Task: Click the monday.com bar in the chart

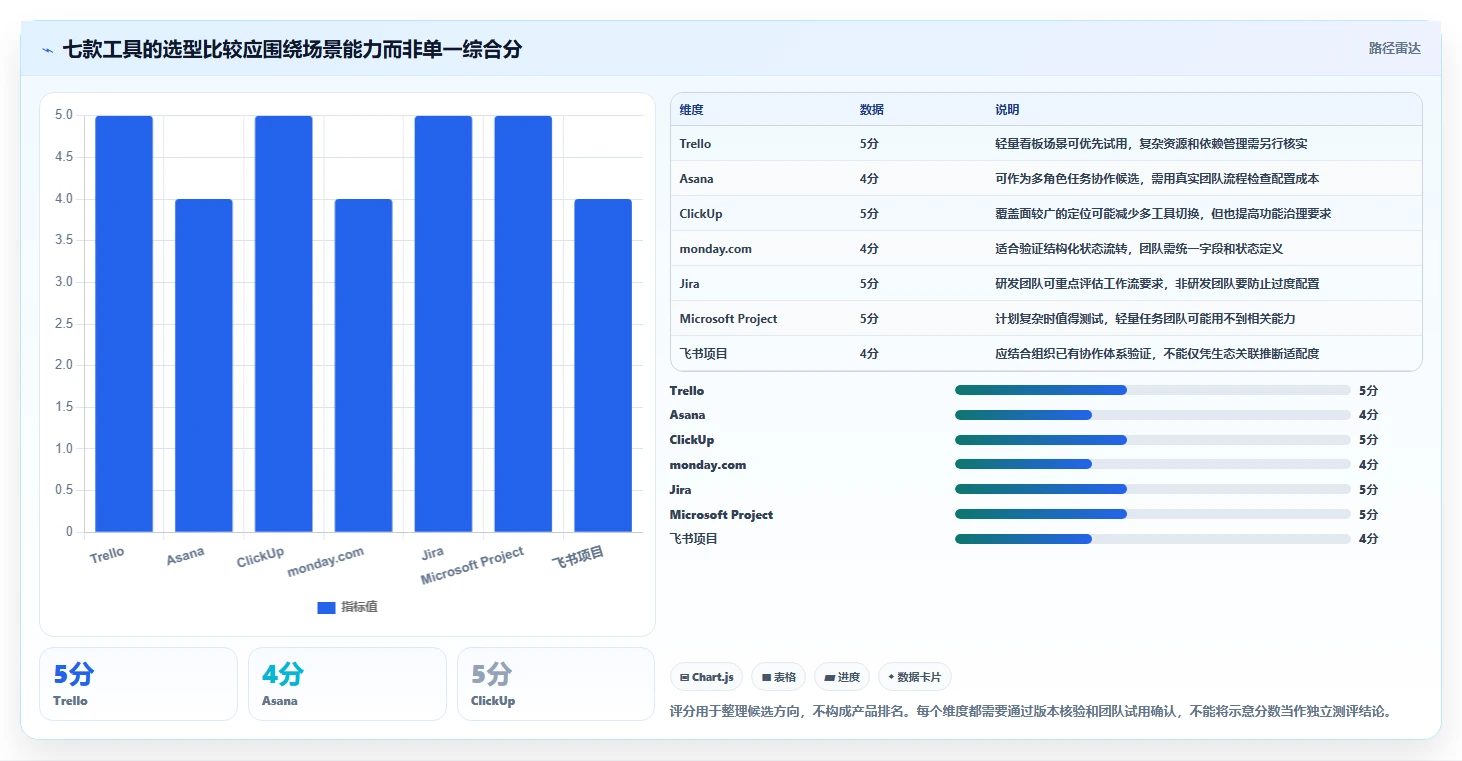Action: [x=364, y=365]
